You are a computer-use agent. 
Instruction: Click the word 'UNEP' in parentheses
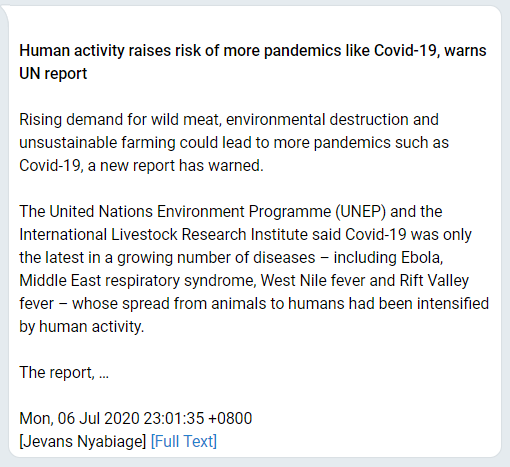point(361,212)
